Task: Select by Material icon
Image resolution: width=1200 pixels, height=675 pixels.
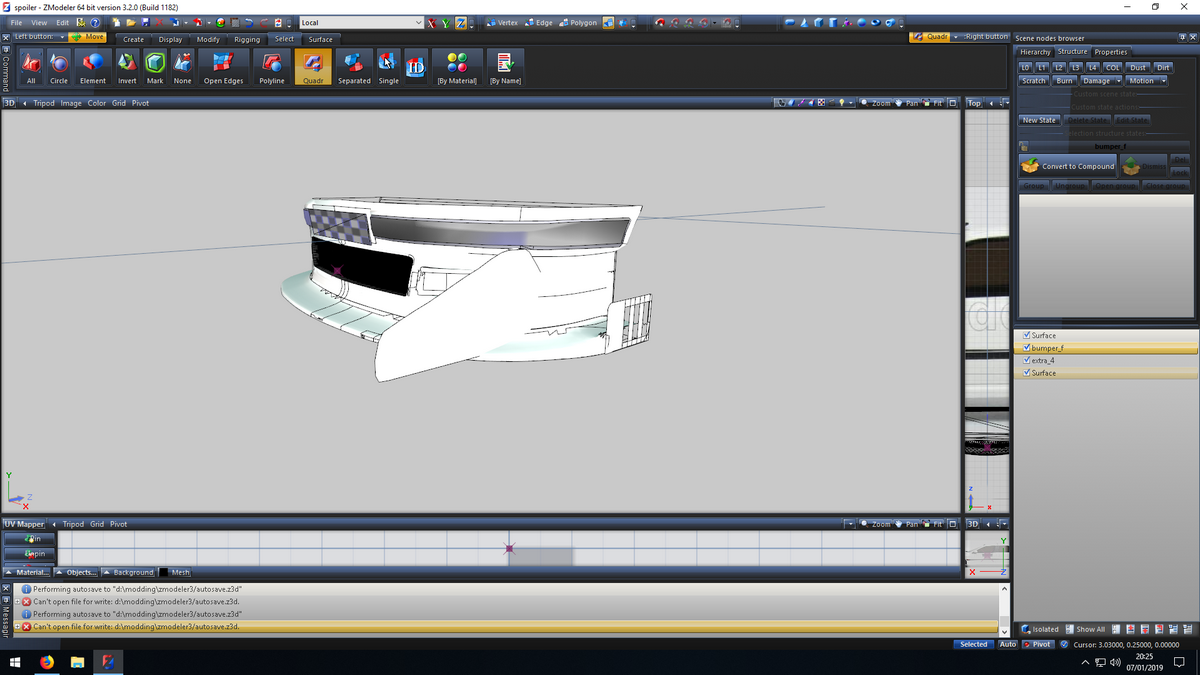Action: (x=456, y=64)
